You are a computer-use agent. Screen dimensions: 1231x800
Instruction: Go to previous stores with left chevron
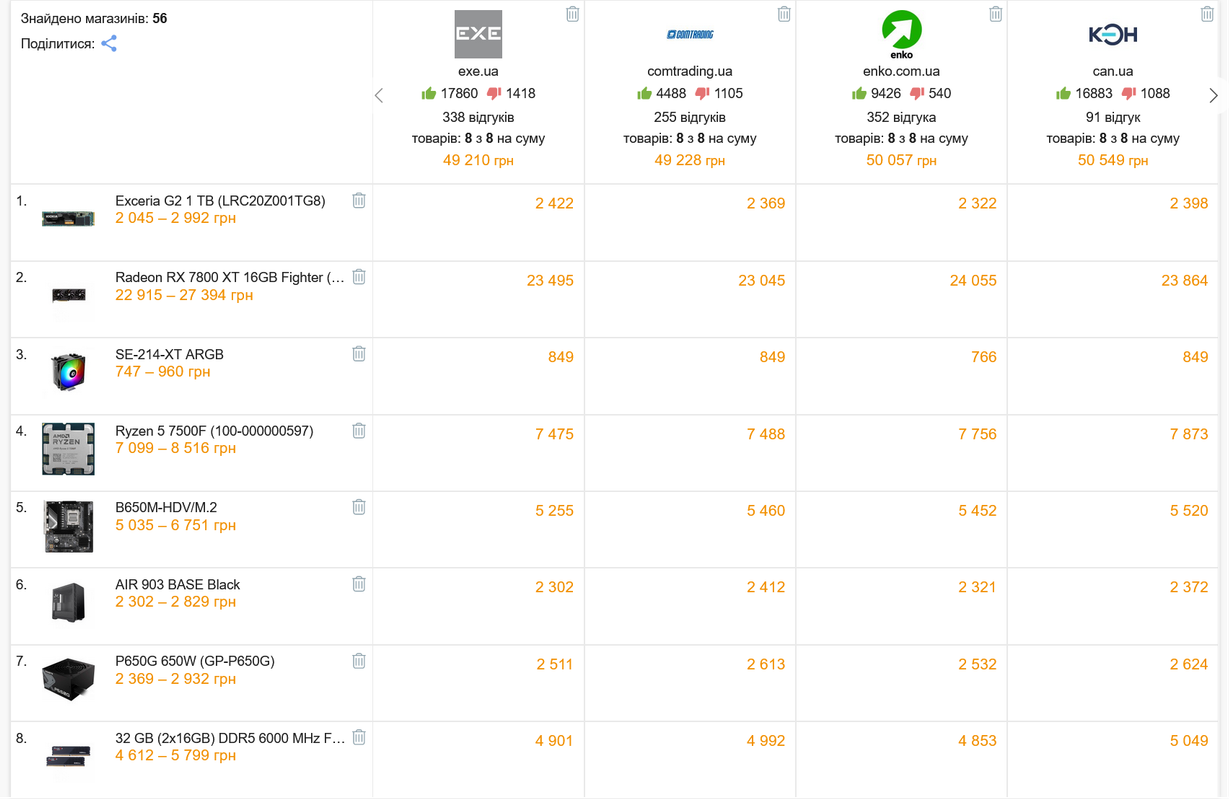point(379,95)
